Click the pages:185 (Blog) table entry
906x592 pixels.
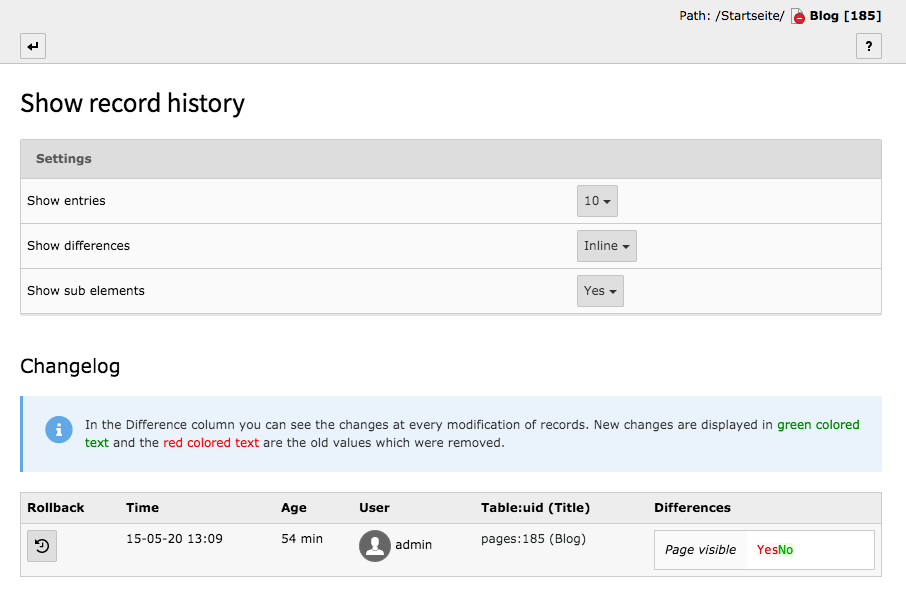point(533,539)
